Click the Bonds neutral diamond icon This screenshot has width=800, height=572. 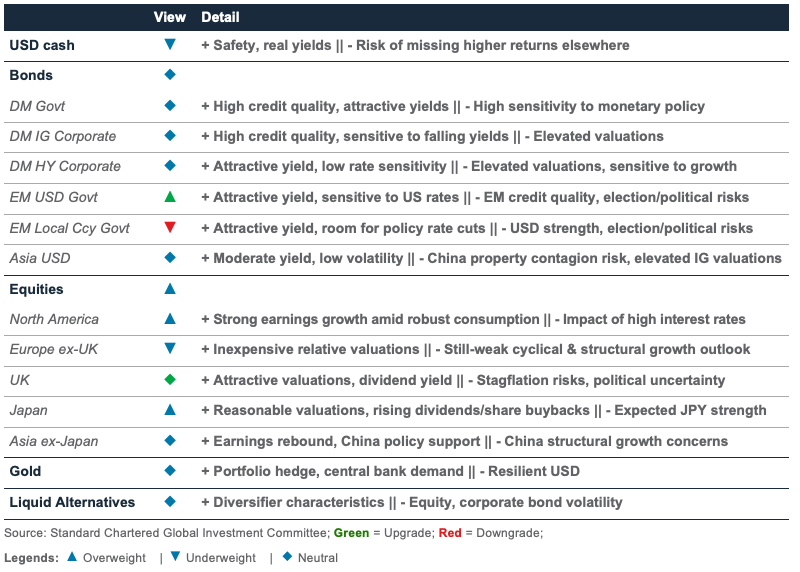(169, 75)
